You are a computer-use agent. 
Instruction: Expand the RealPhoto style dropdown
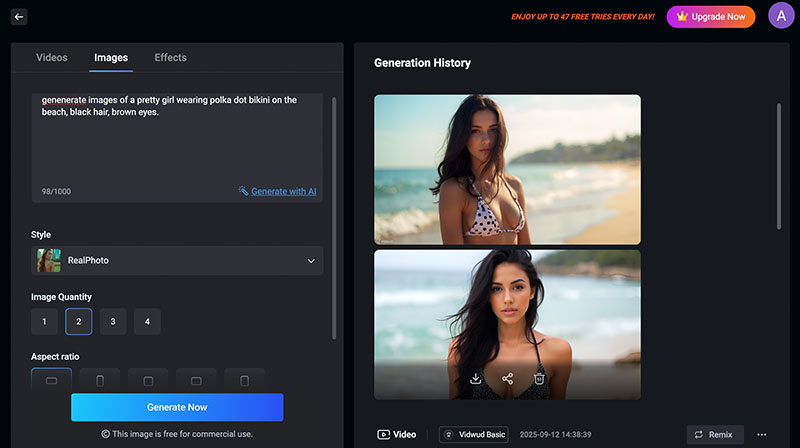pos(177,260)
